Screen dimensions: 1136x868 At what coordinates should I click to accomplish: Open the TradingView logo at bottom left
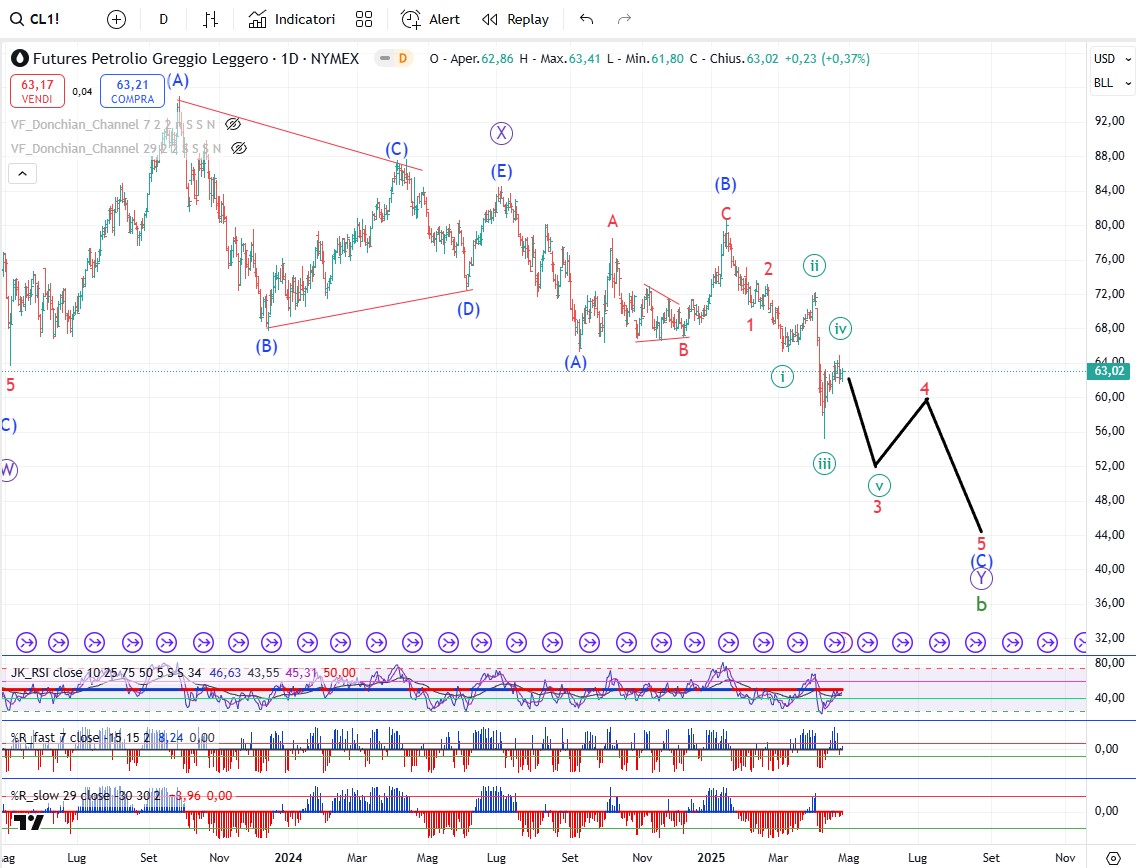point(29,822)
